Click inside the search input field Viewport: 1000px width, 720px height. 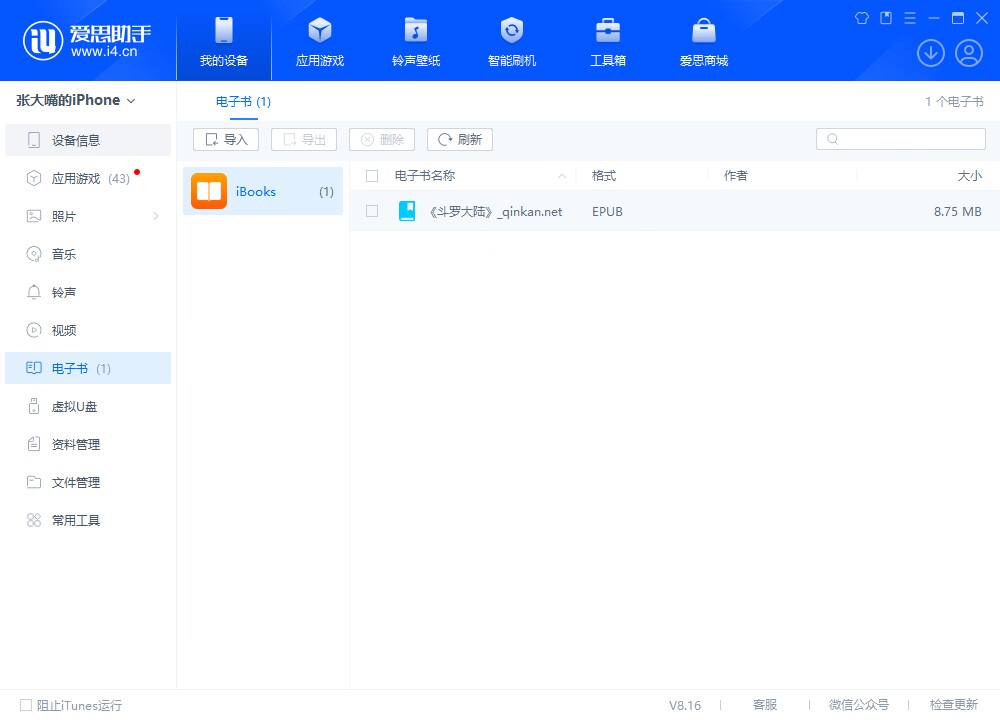click(900, 138)
